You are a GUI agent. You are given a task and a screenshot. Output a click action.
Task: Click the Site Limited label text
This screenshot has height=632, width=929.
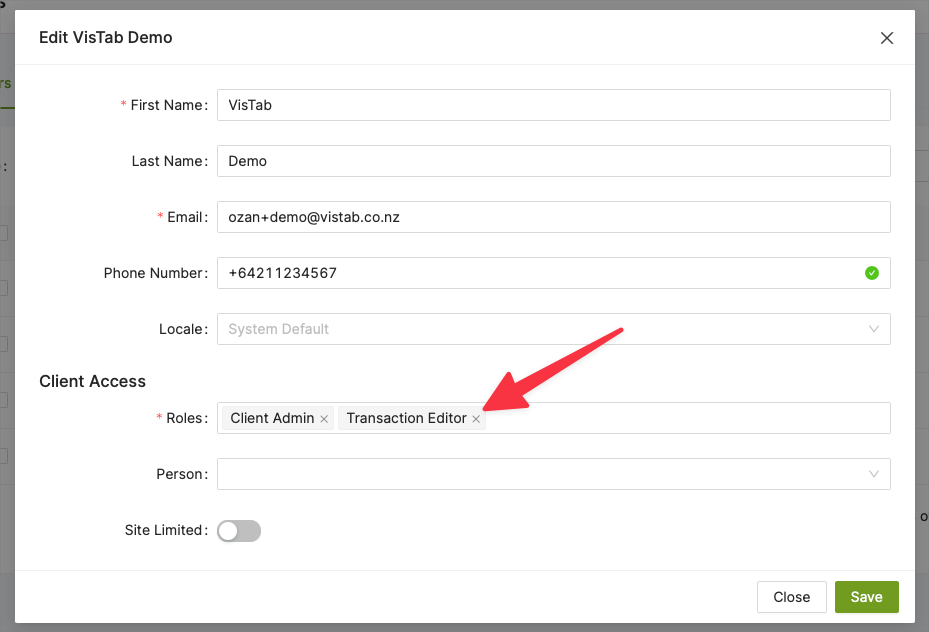(x=164, y=531)
